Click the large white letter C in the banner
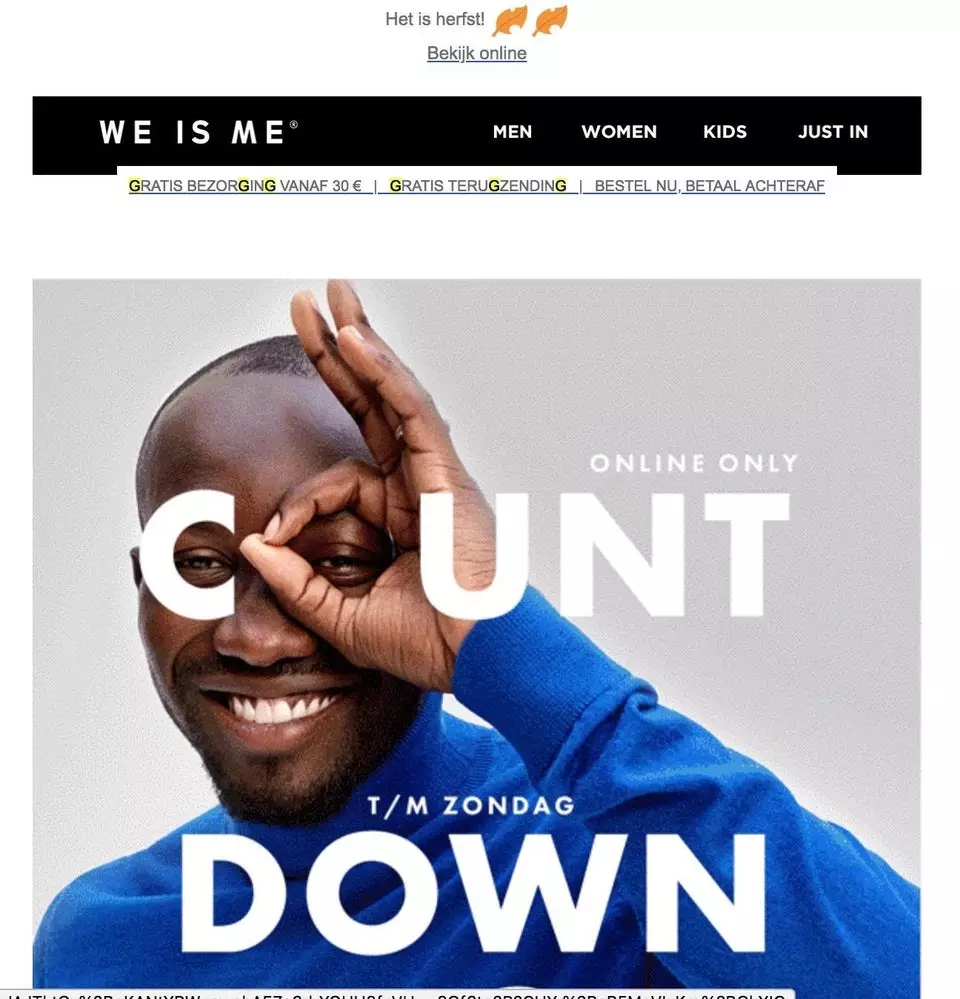 click(x=185, y=554)
